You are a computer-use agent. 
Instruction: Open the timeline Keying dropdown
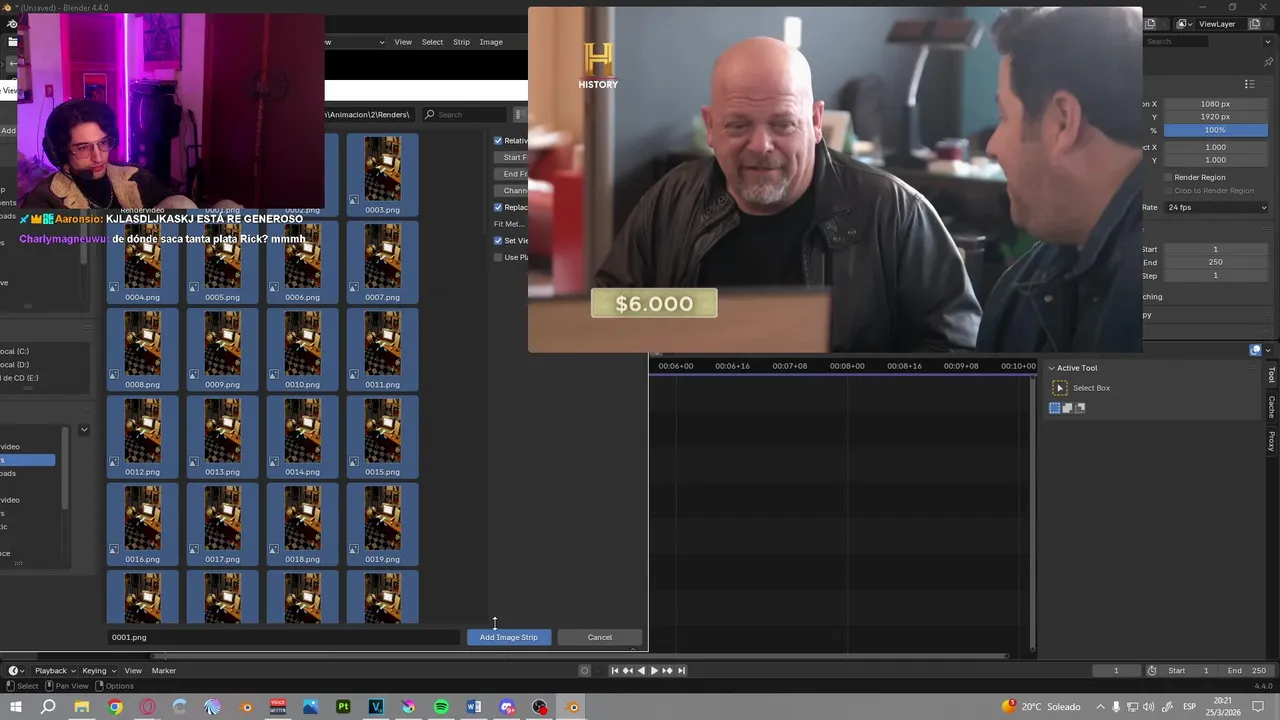pyautogui.click(x=97, y=671)
